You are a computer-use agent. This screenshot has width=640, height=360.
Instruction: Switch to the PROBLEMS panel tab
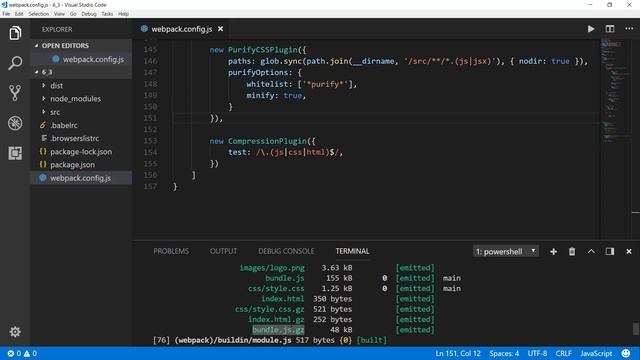click(x=171, y=251)
